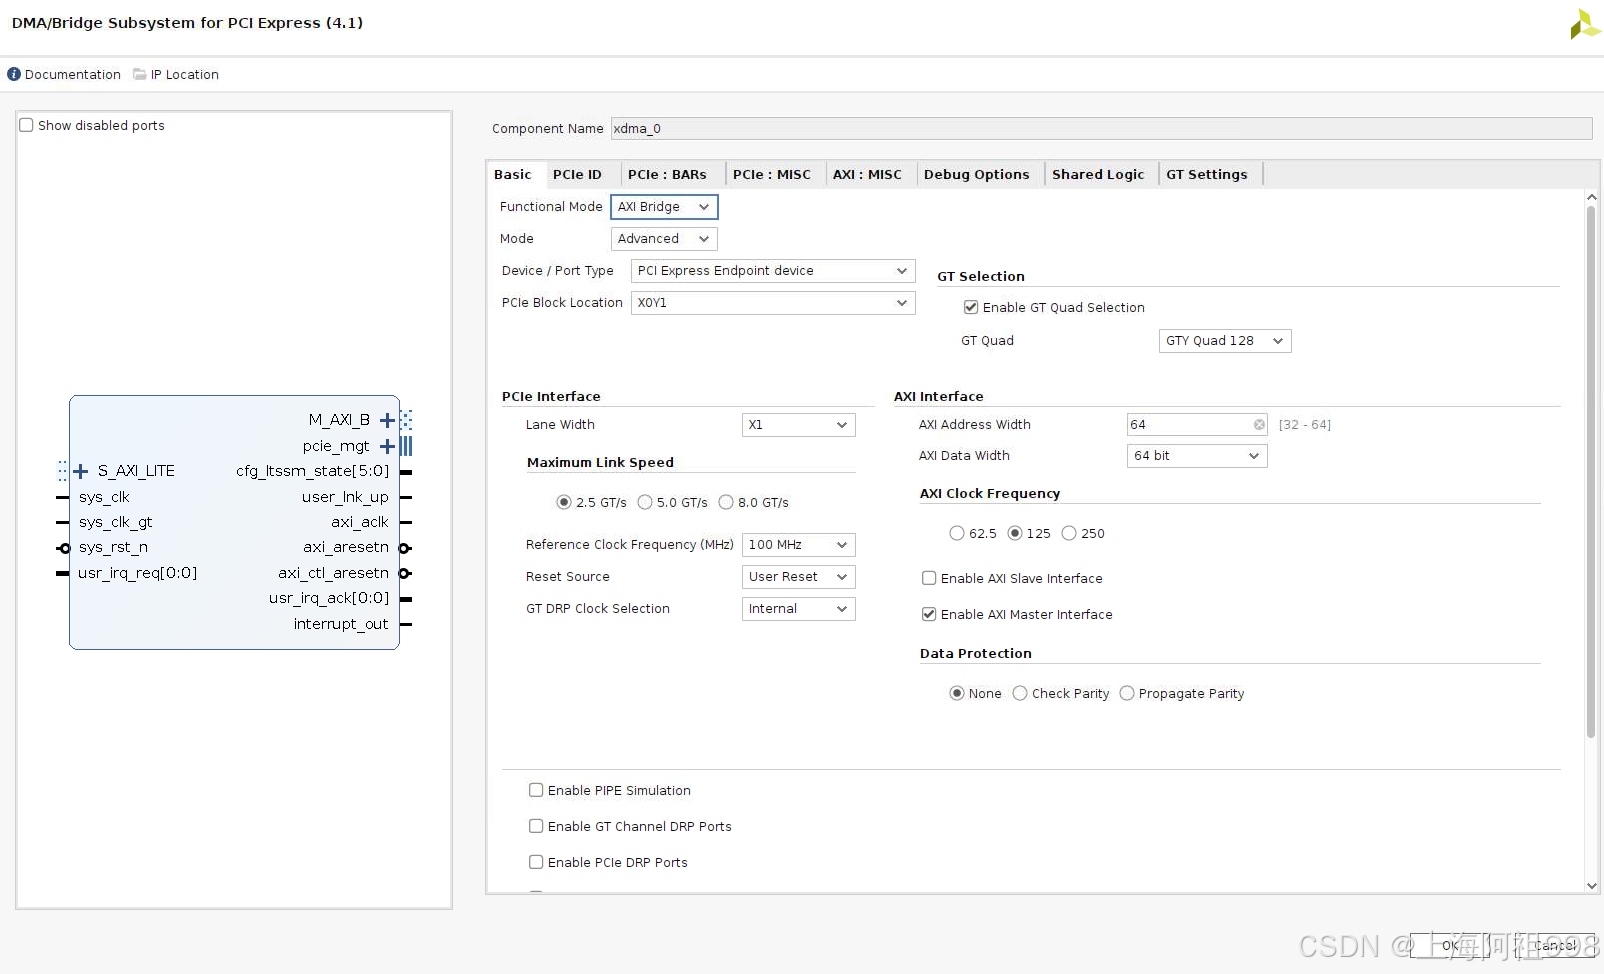The height and width of the screenshot is (974, 1604).
Task: Click the sys_clk port label
Action: click(104, 497)
